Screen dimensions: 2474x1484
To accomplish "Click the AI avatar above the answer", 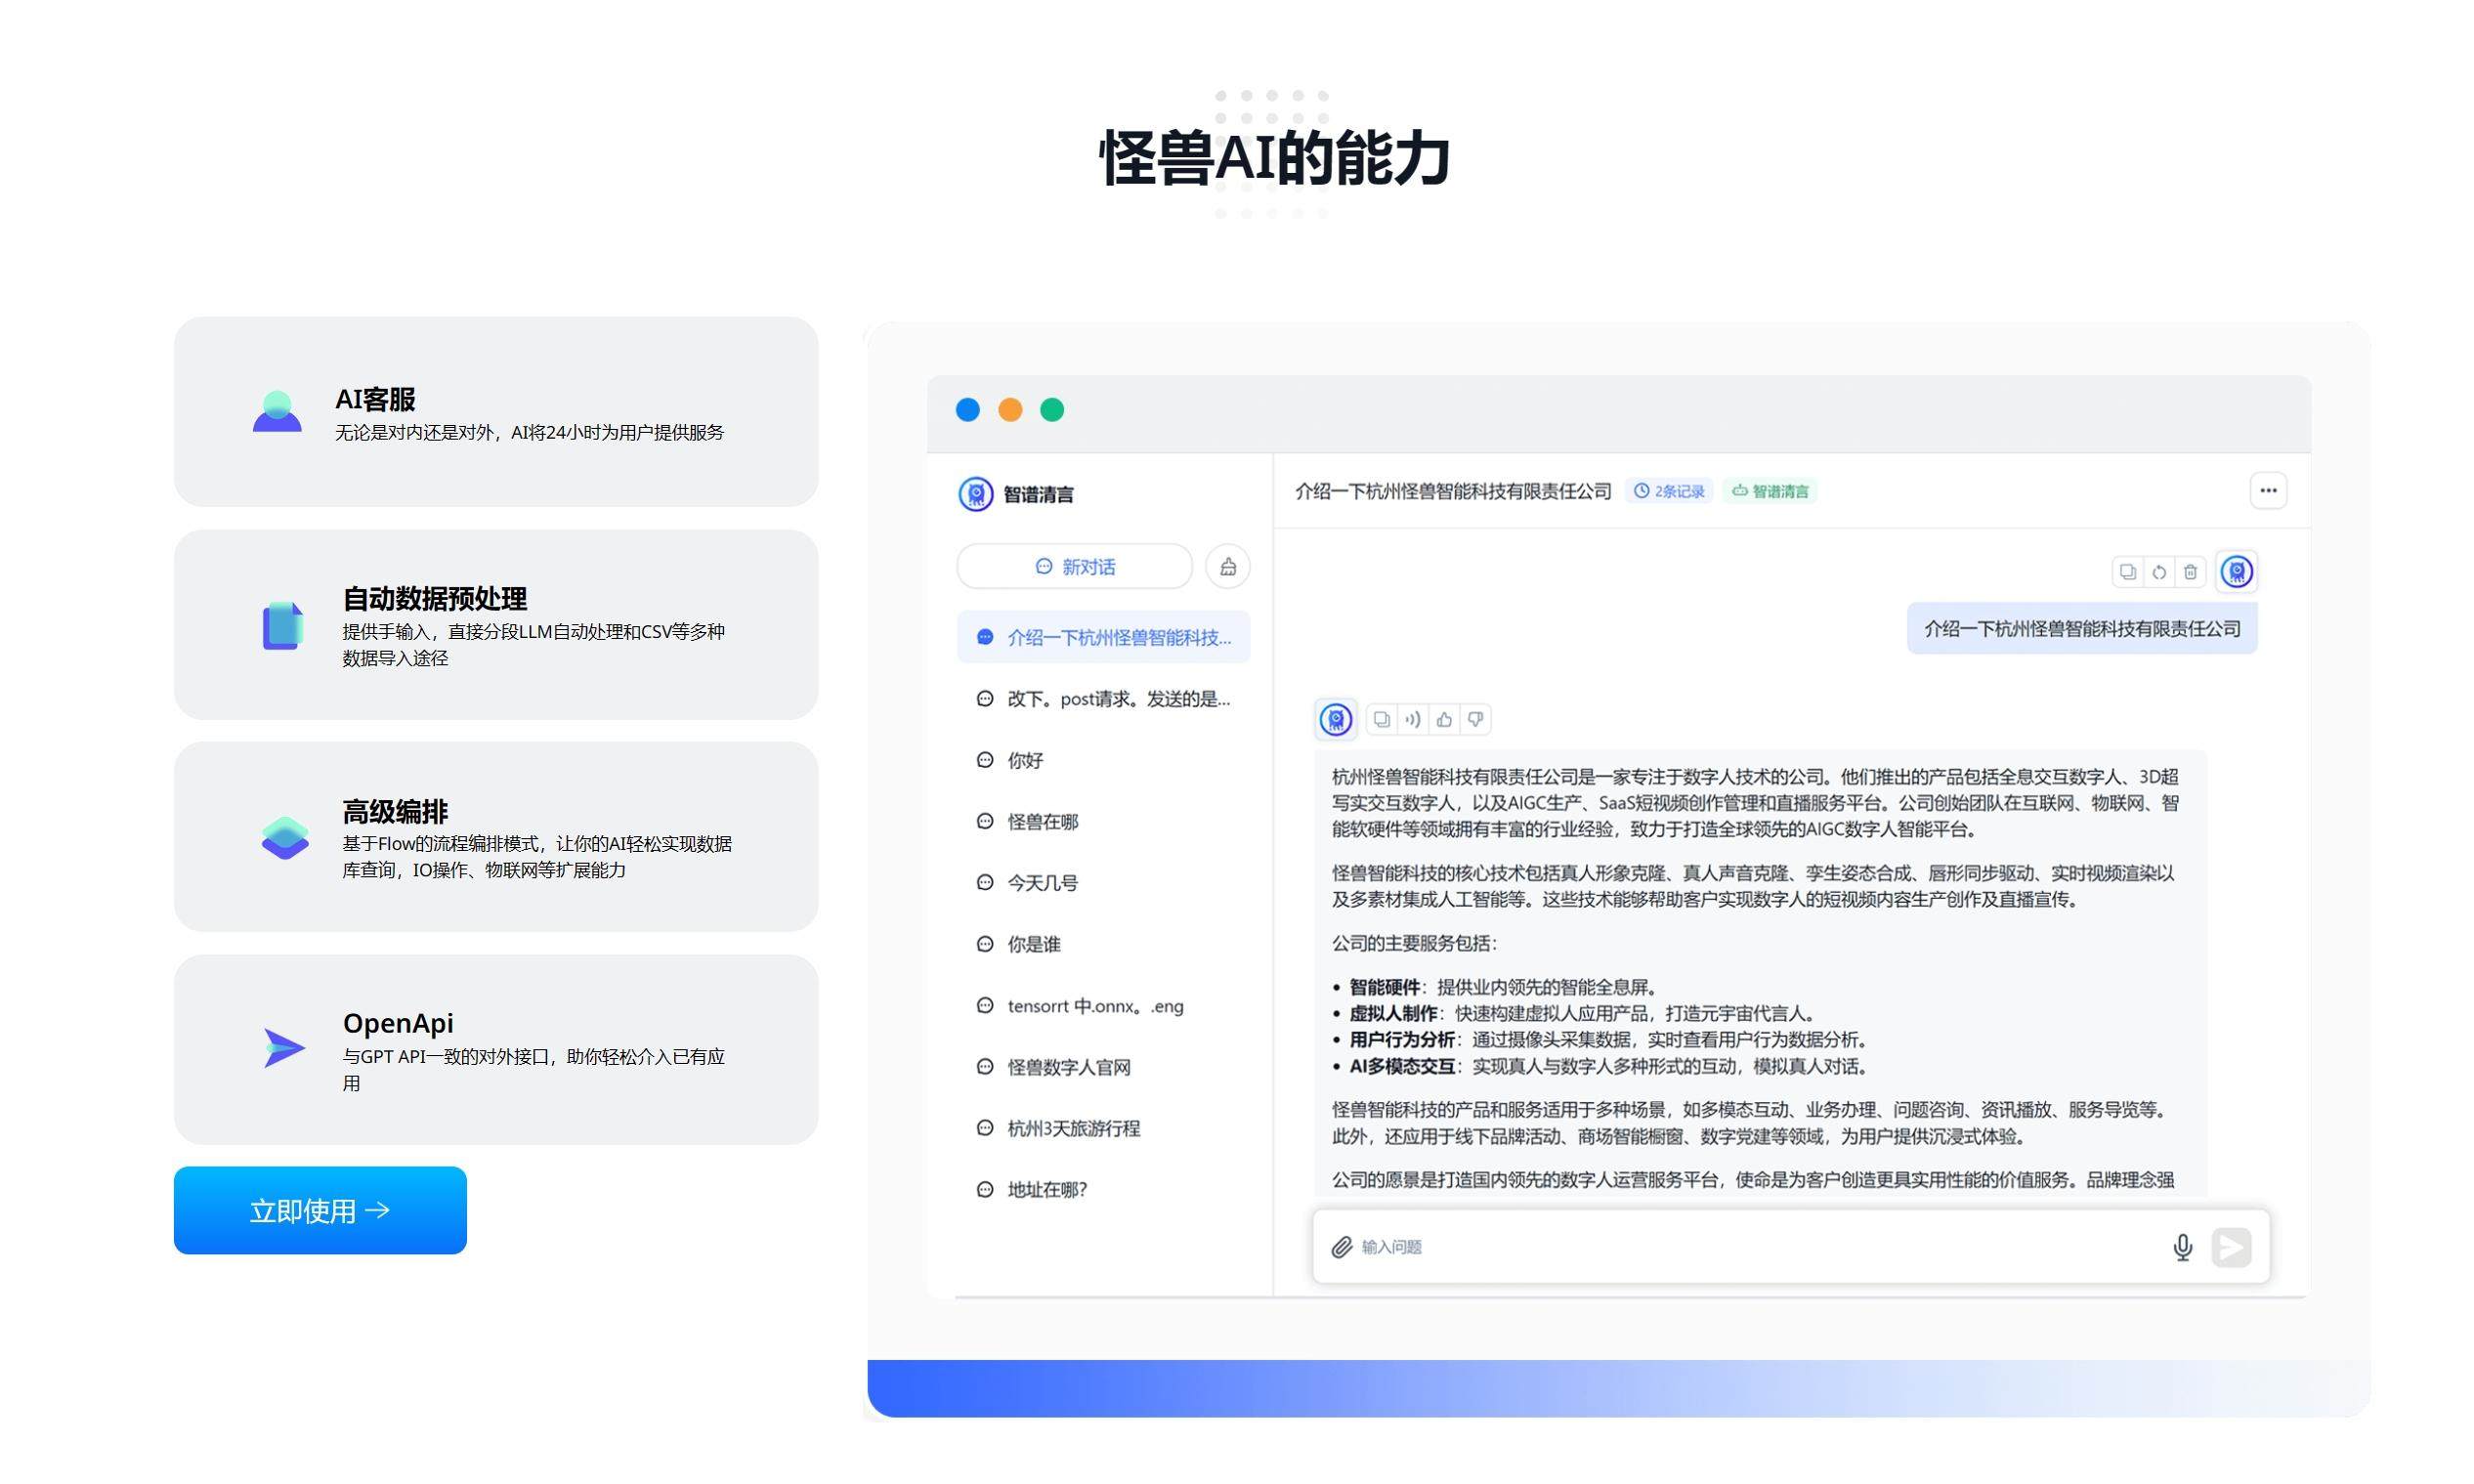I will tap(1336, 719).
